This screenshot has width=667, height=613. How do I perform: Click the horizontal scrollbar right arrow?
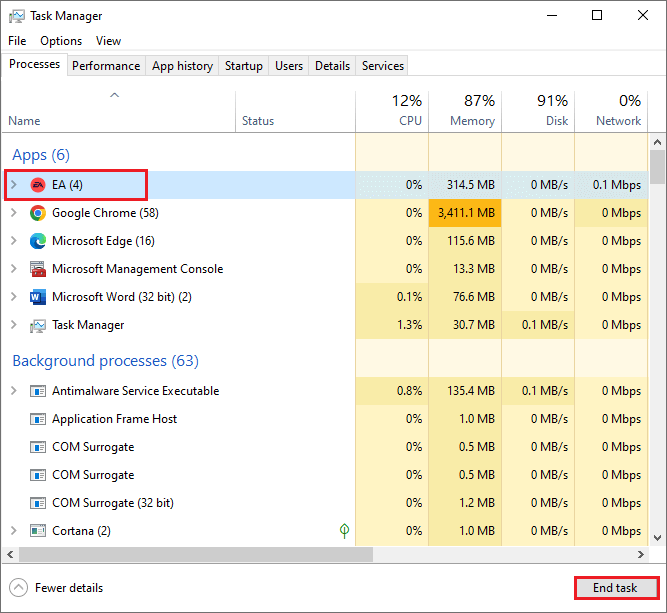click(x=641, y=554)
